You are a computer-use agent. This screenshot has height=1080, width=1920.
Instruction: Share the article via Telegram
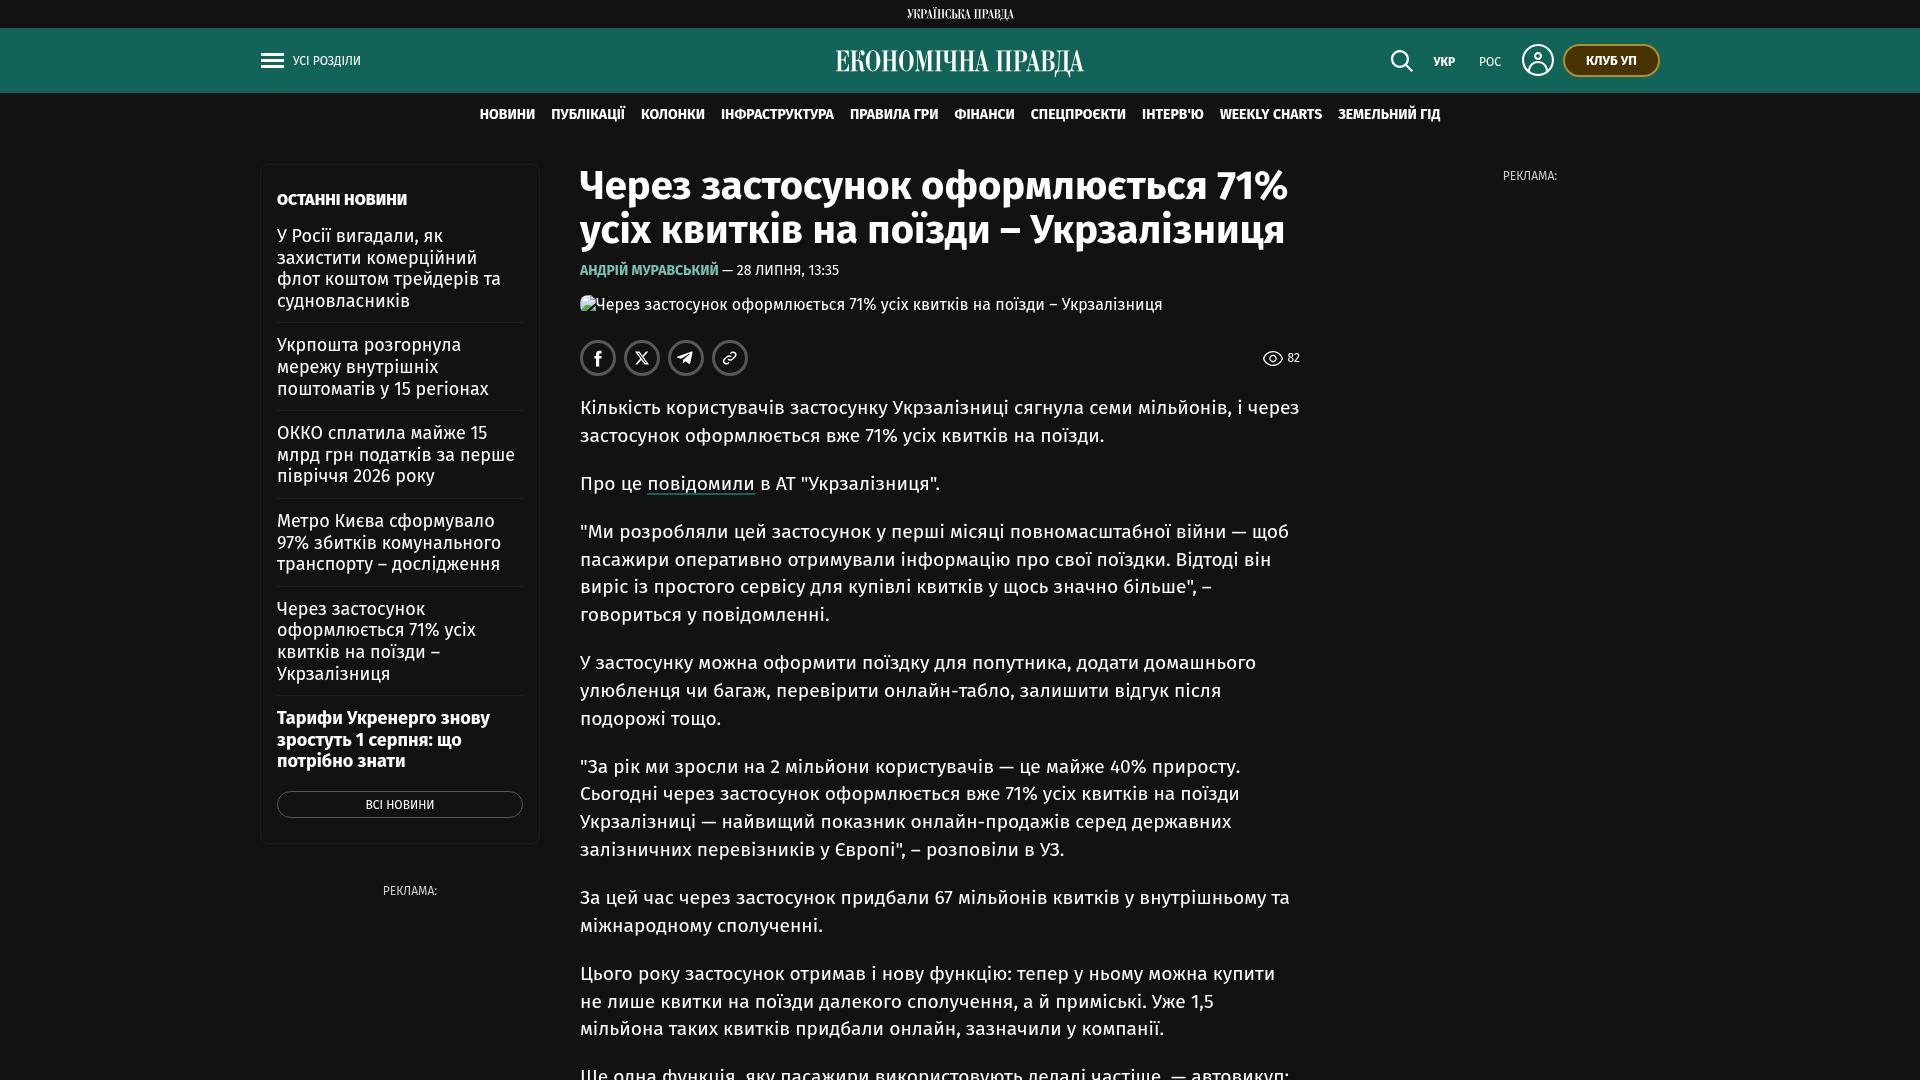coord(686,358)
